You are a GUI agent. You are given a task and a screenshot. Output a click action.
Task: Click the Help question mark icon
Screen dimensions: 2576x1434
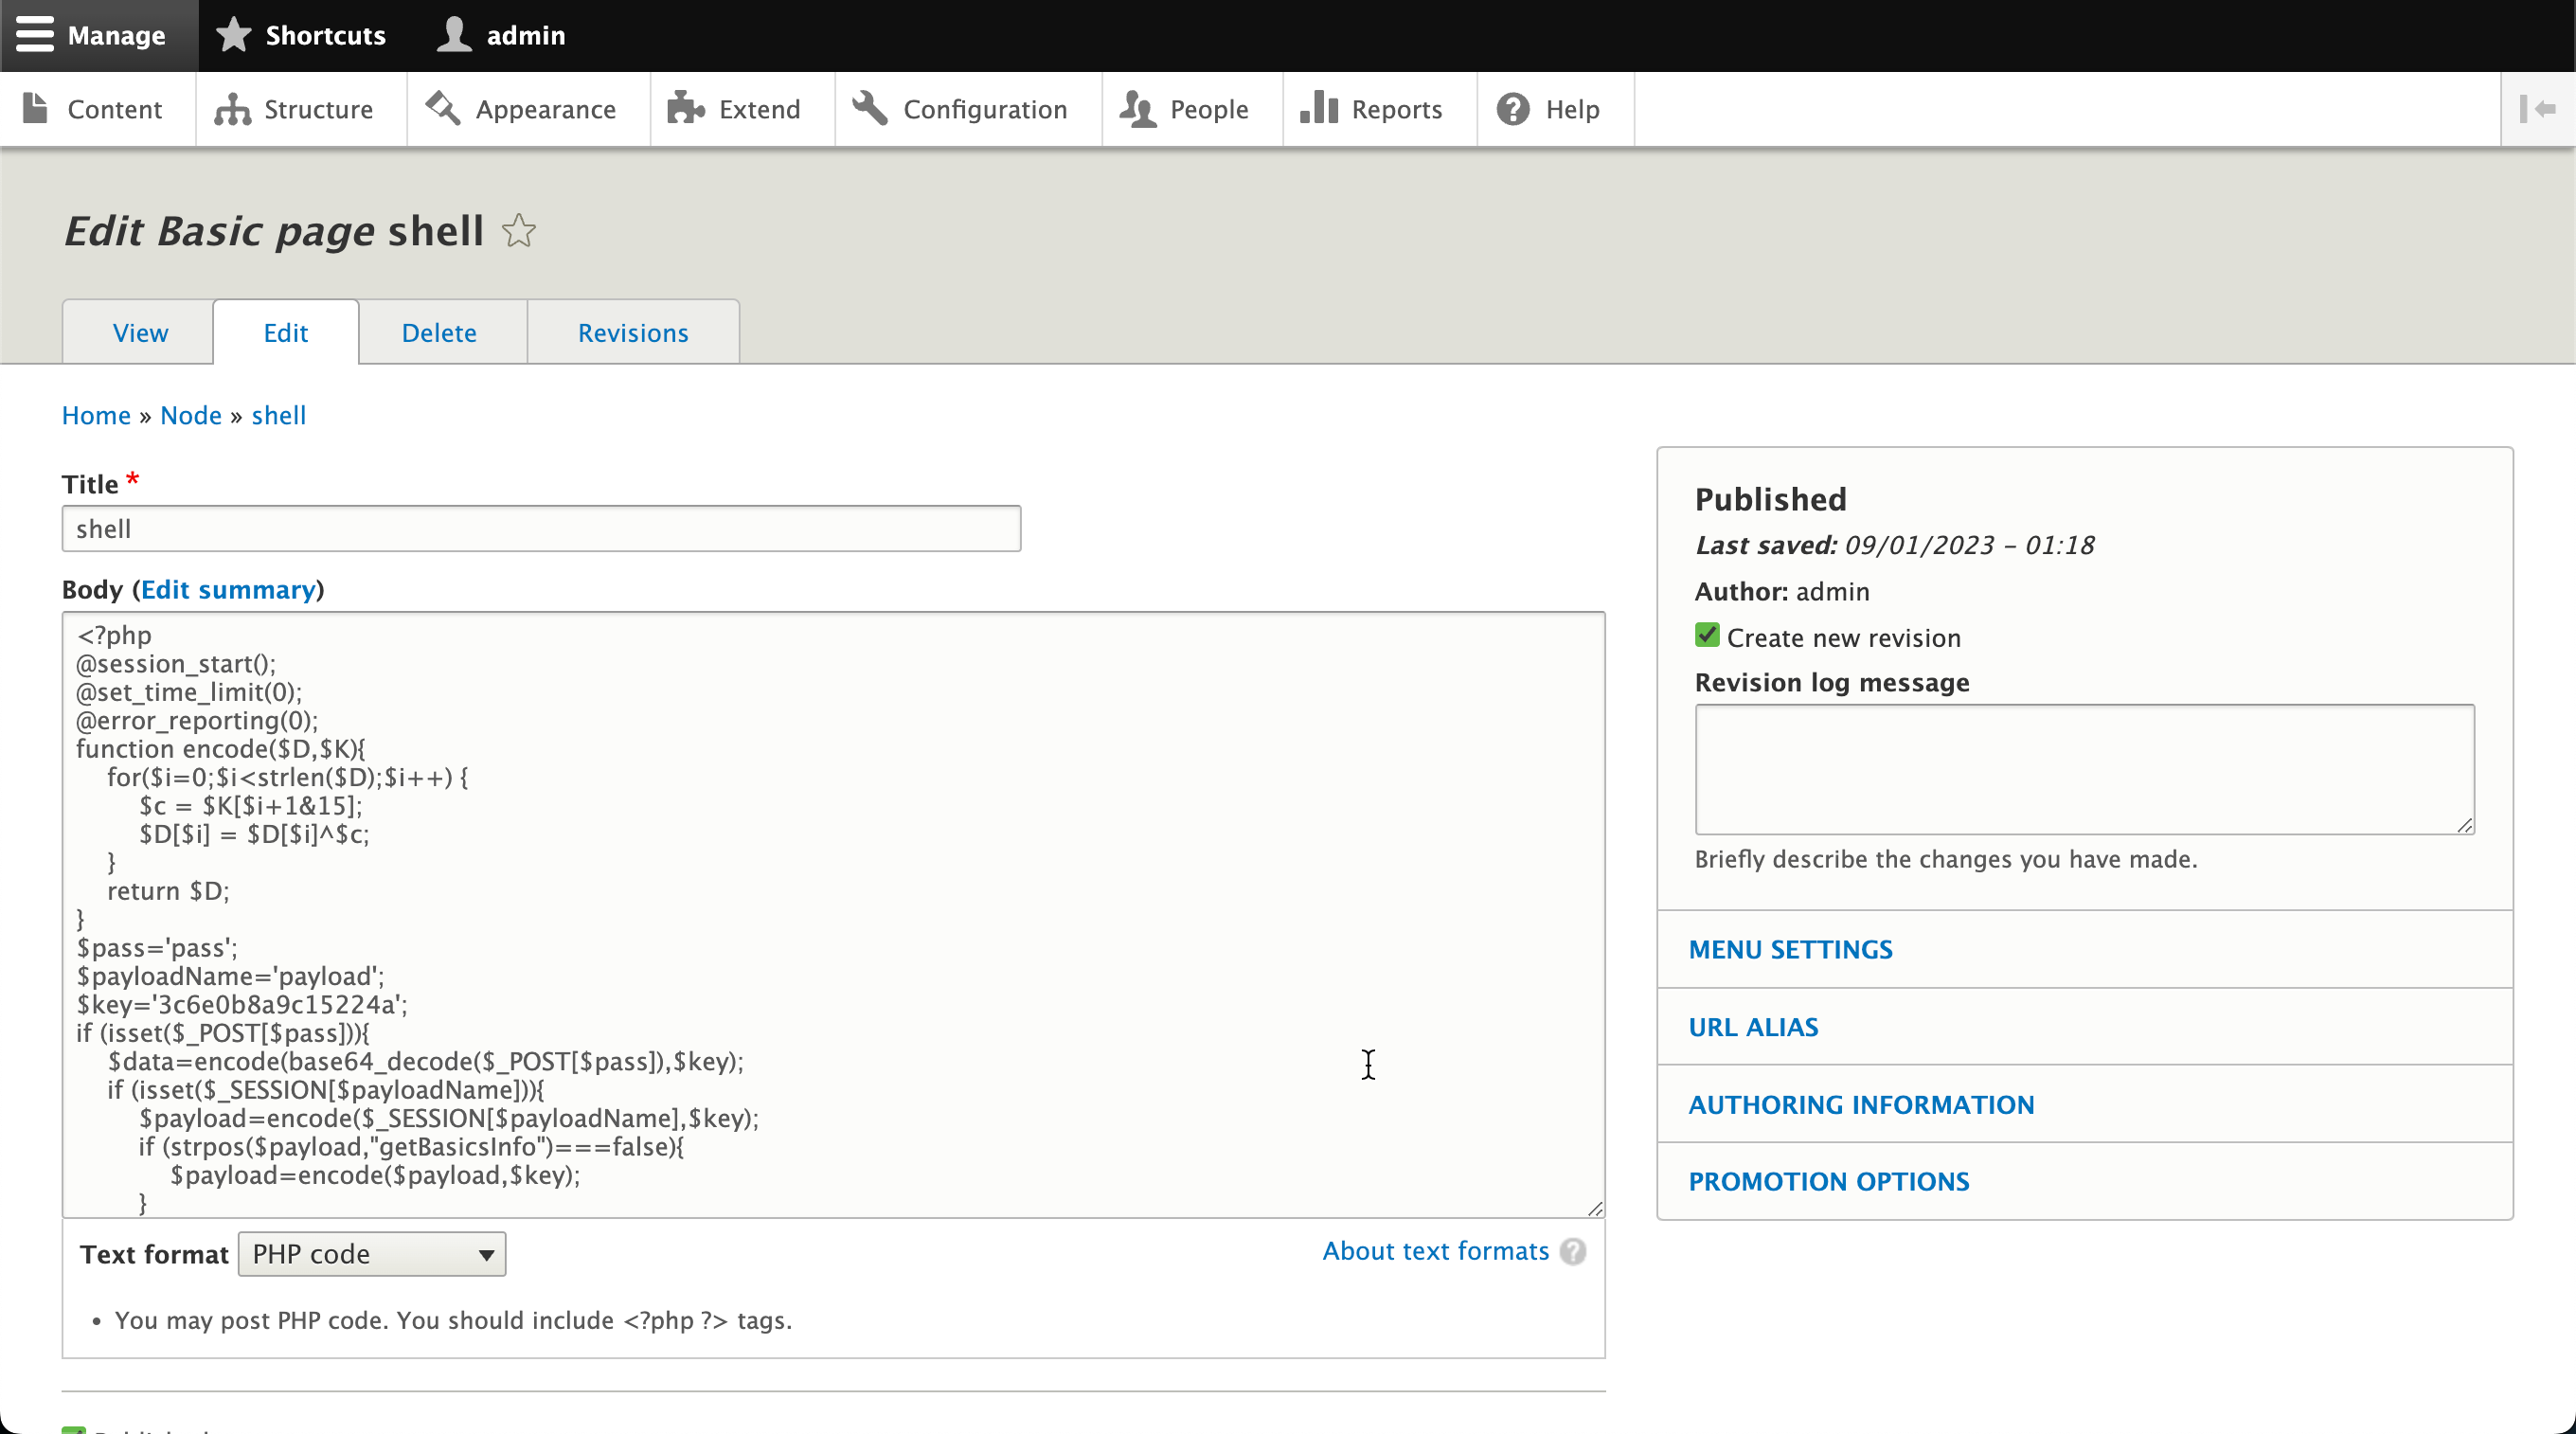click(1513, 108)
